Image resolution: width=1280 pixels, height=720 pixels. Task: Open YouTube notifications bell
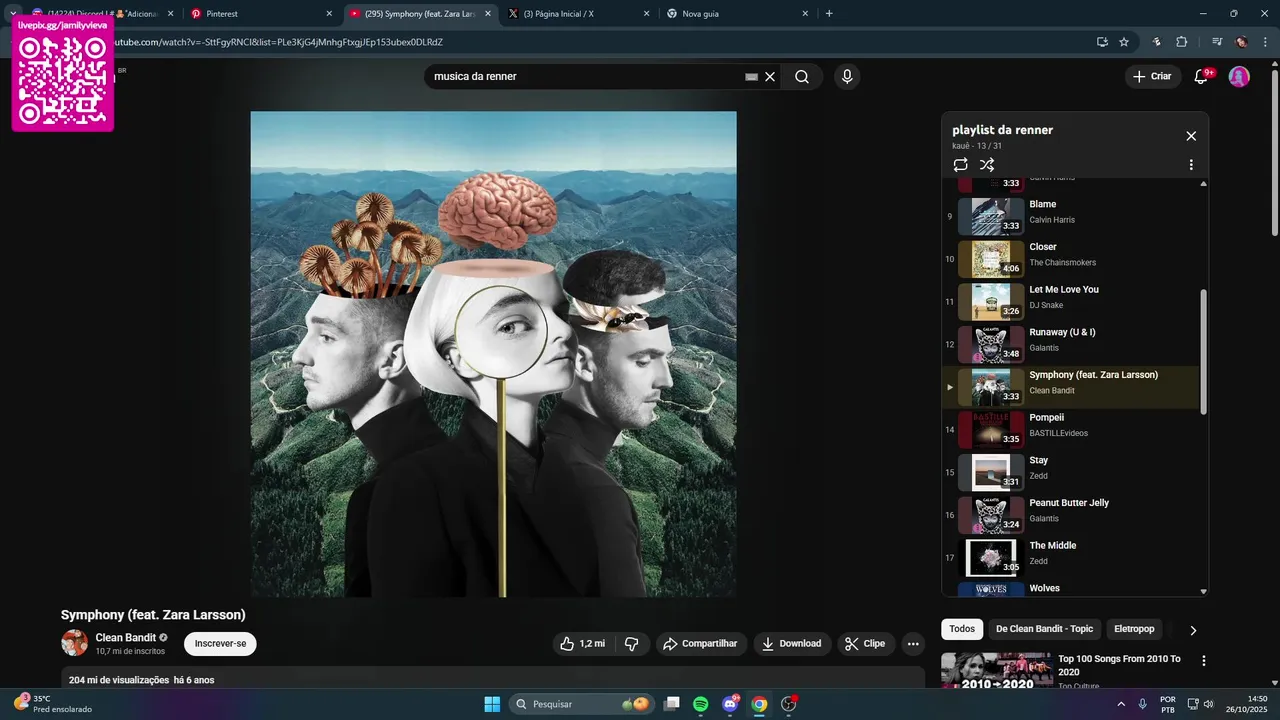pos(1202,76)
